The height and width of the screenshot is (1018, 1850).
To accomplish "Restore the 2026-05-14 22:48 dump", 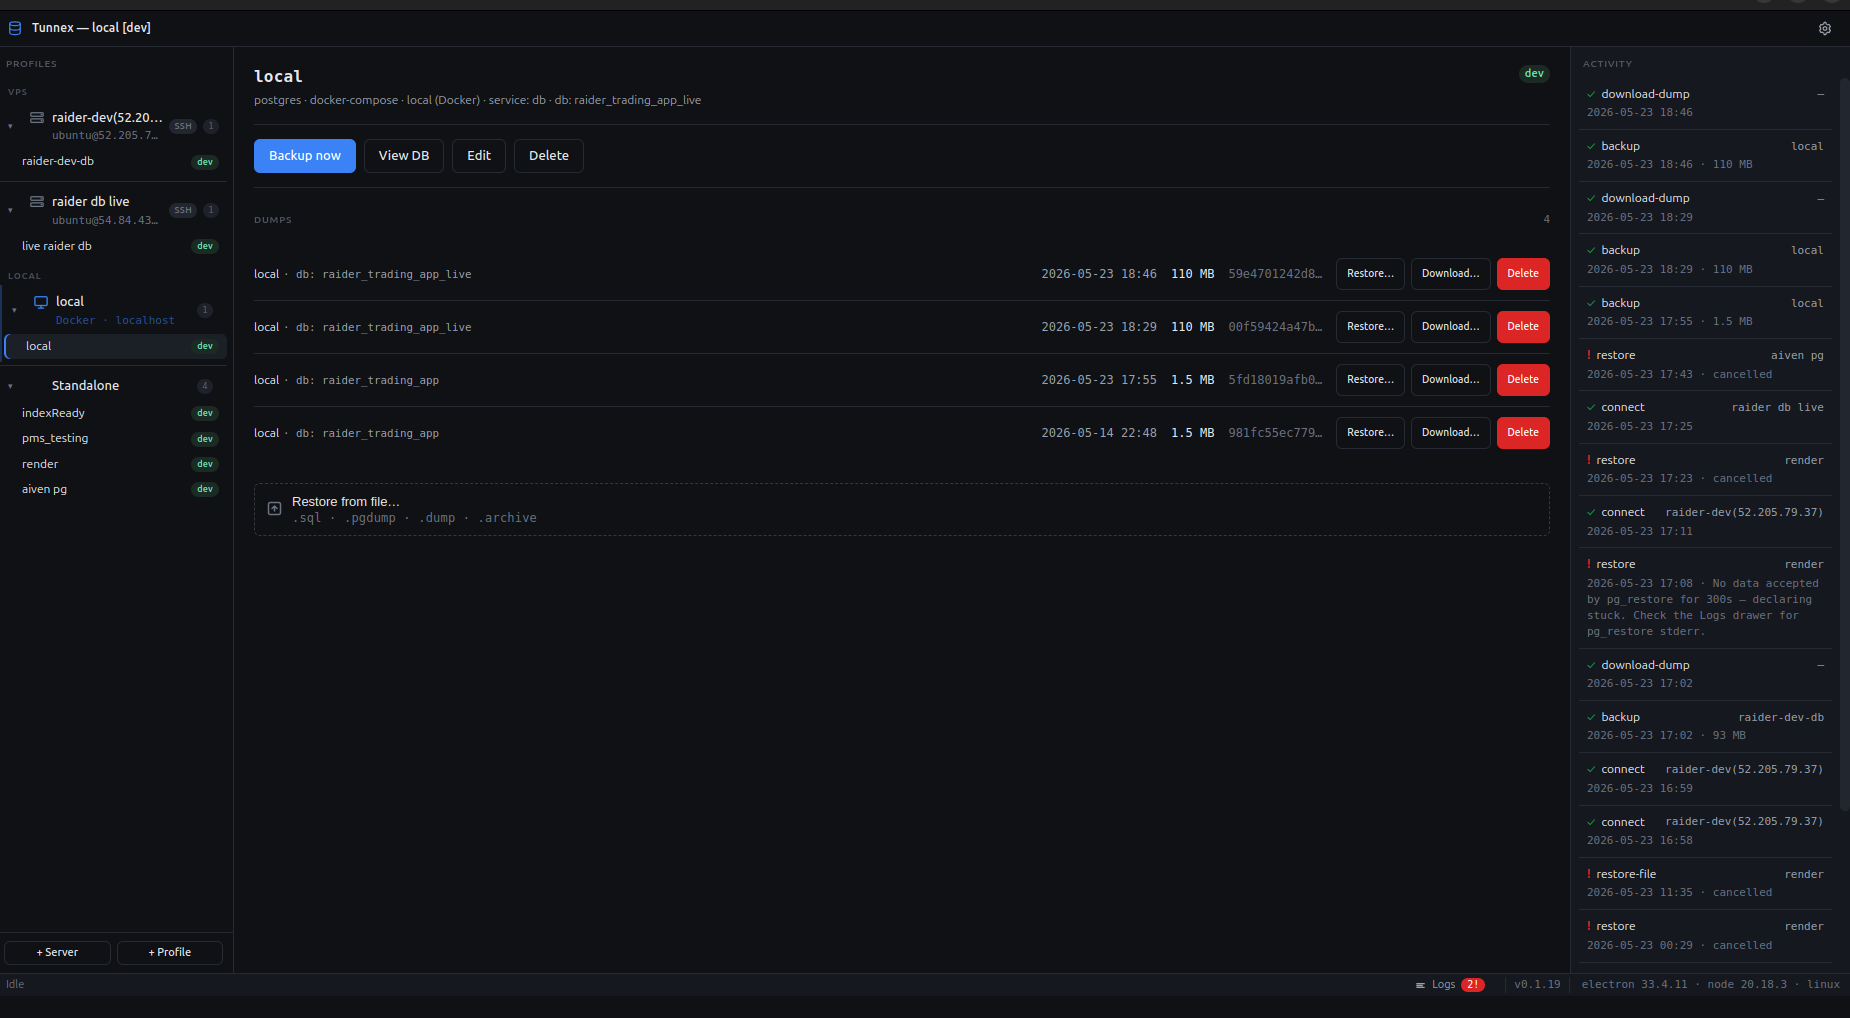I will [x=1370, y=433].
